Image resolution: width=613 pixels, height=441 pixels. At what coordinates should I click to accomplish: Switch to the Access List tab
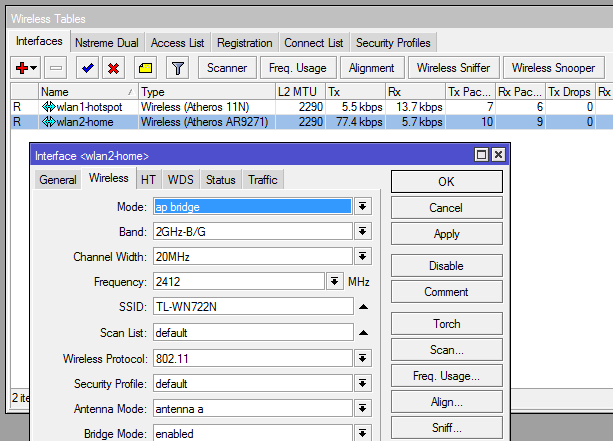[177, 43]
